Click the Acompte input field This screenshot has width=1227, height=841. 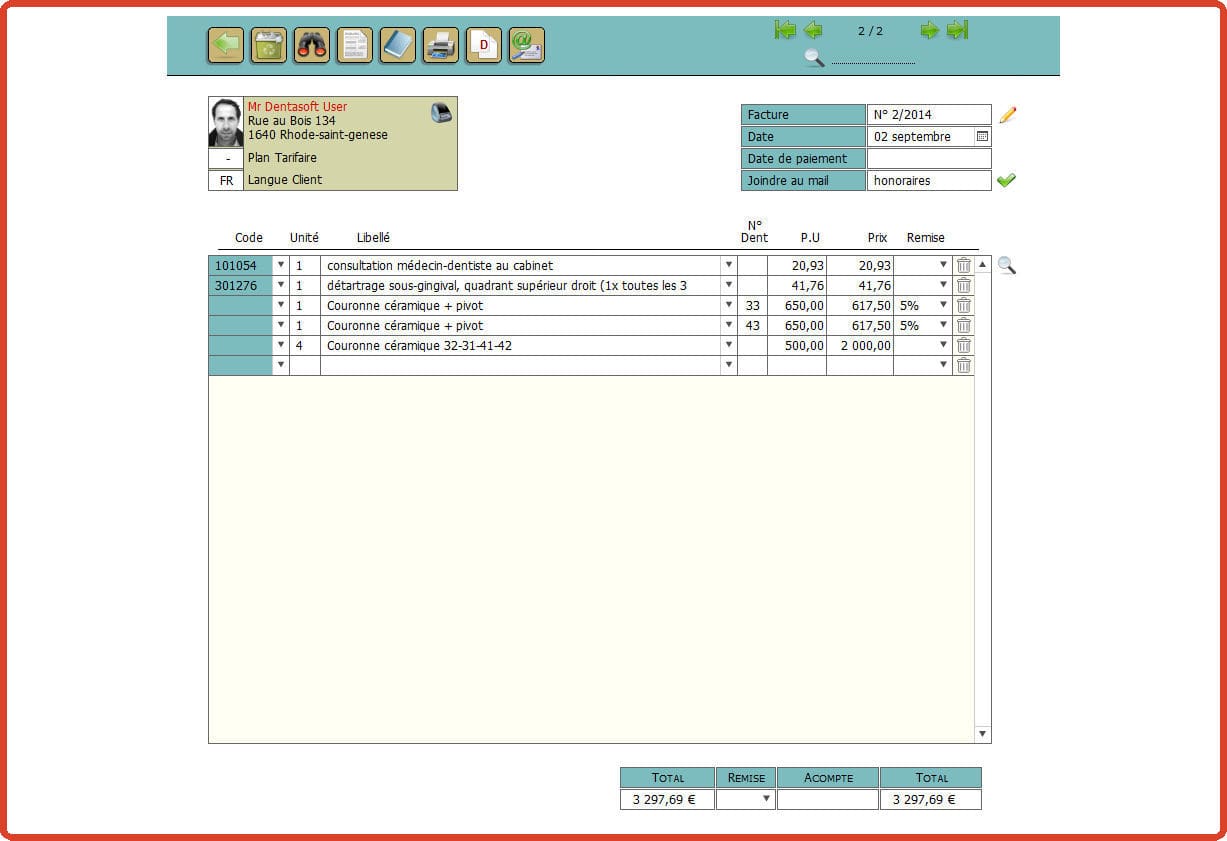(x=828, y=799)
